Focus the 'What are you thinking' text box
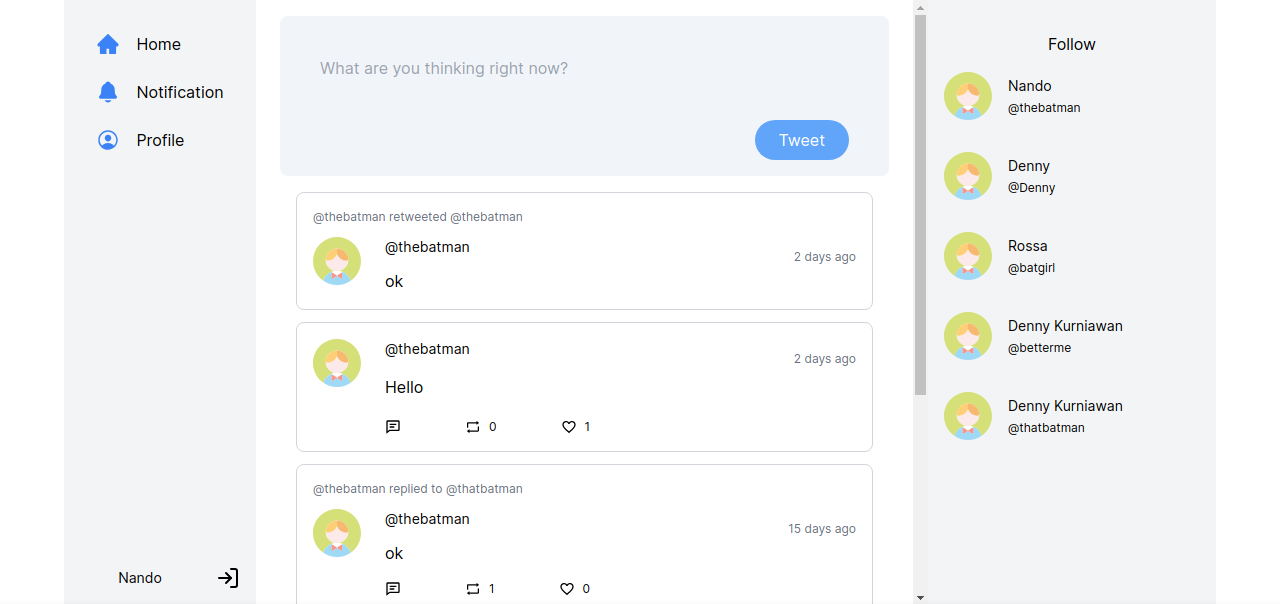 pos(584,69)
